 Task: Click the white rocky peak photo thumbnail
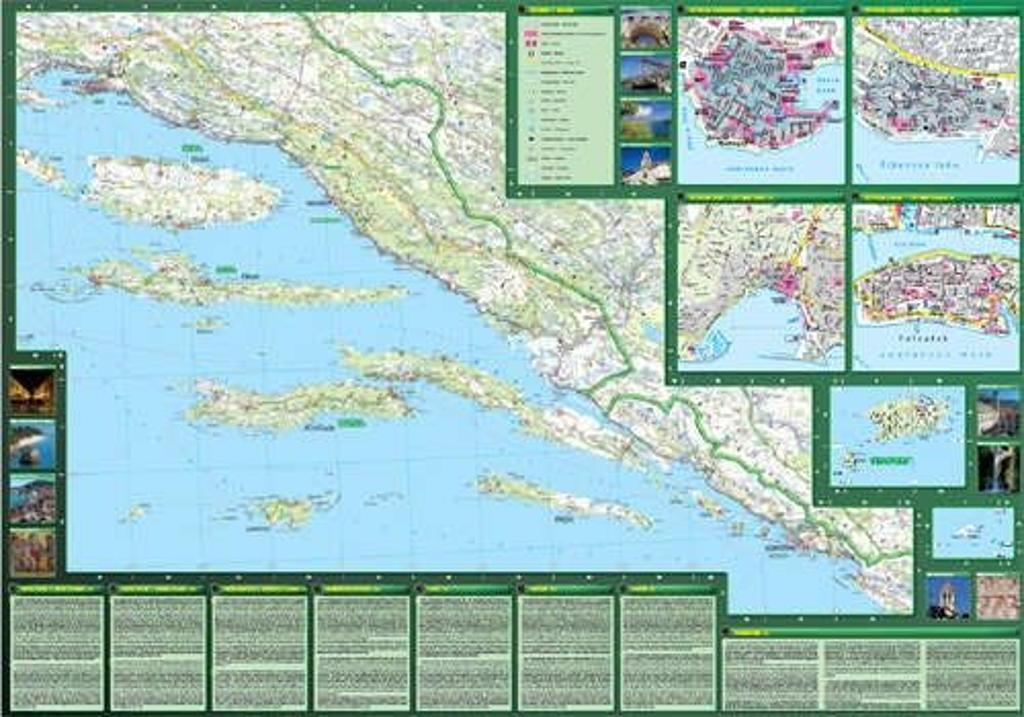645,165
